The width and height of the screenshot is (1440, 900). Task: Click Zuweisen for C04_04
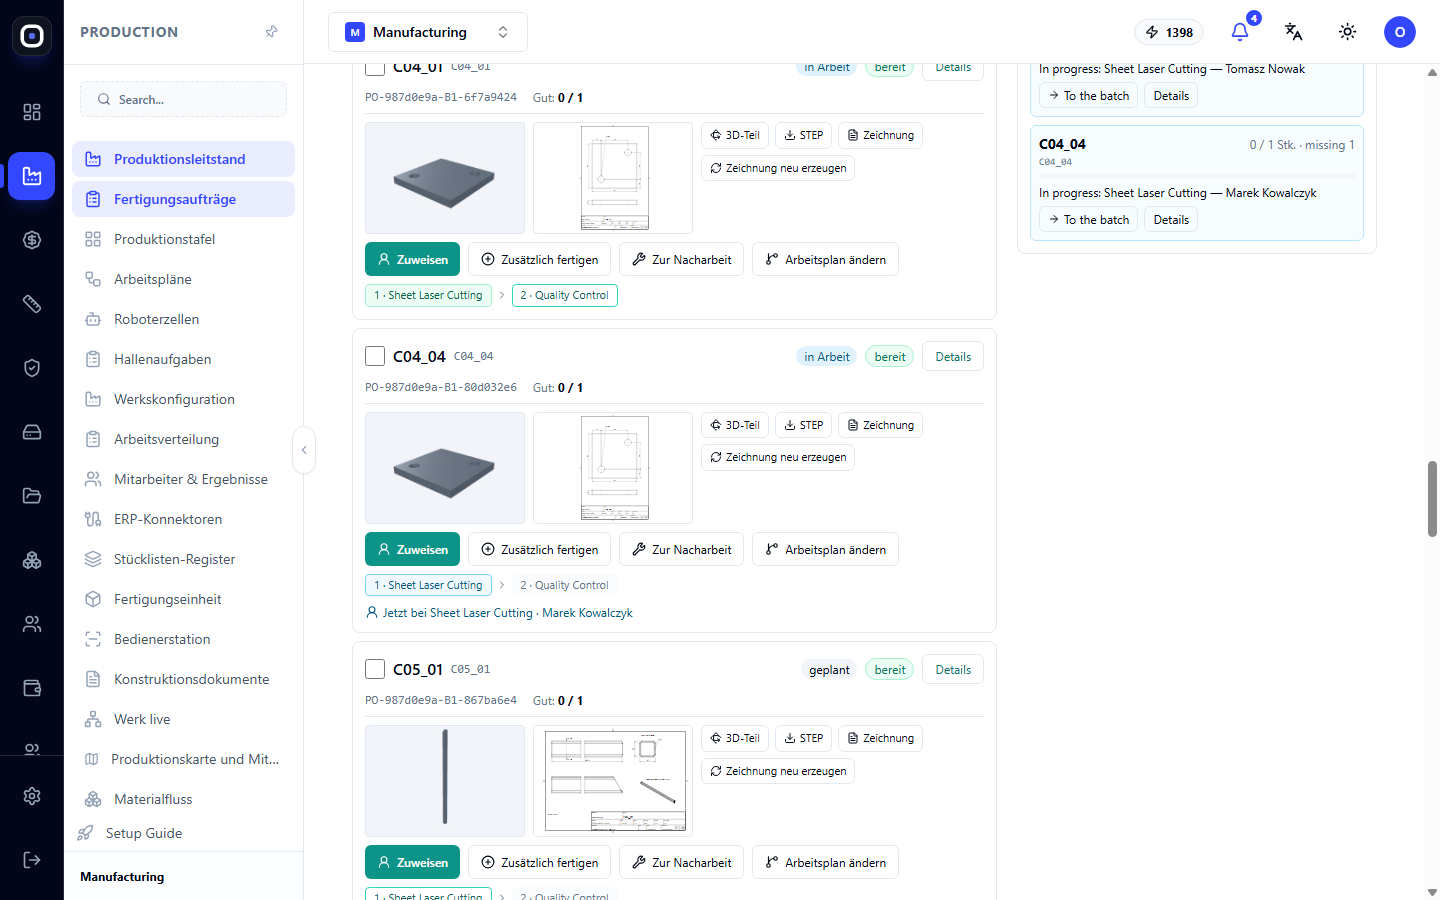(413, 549)
